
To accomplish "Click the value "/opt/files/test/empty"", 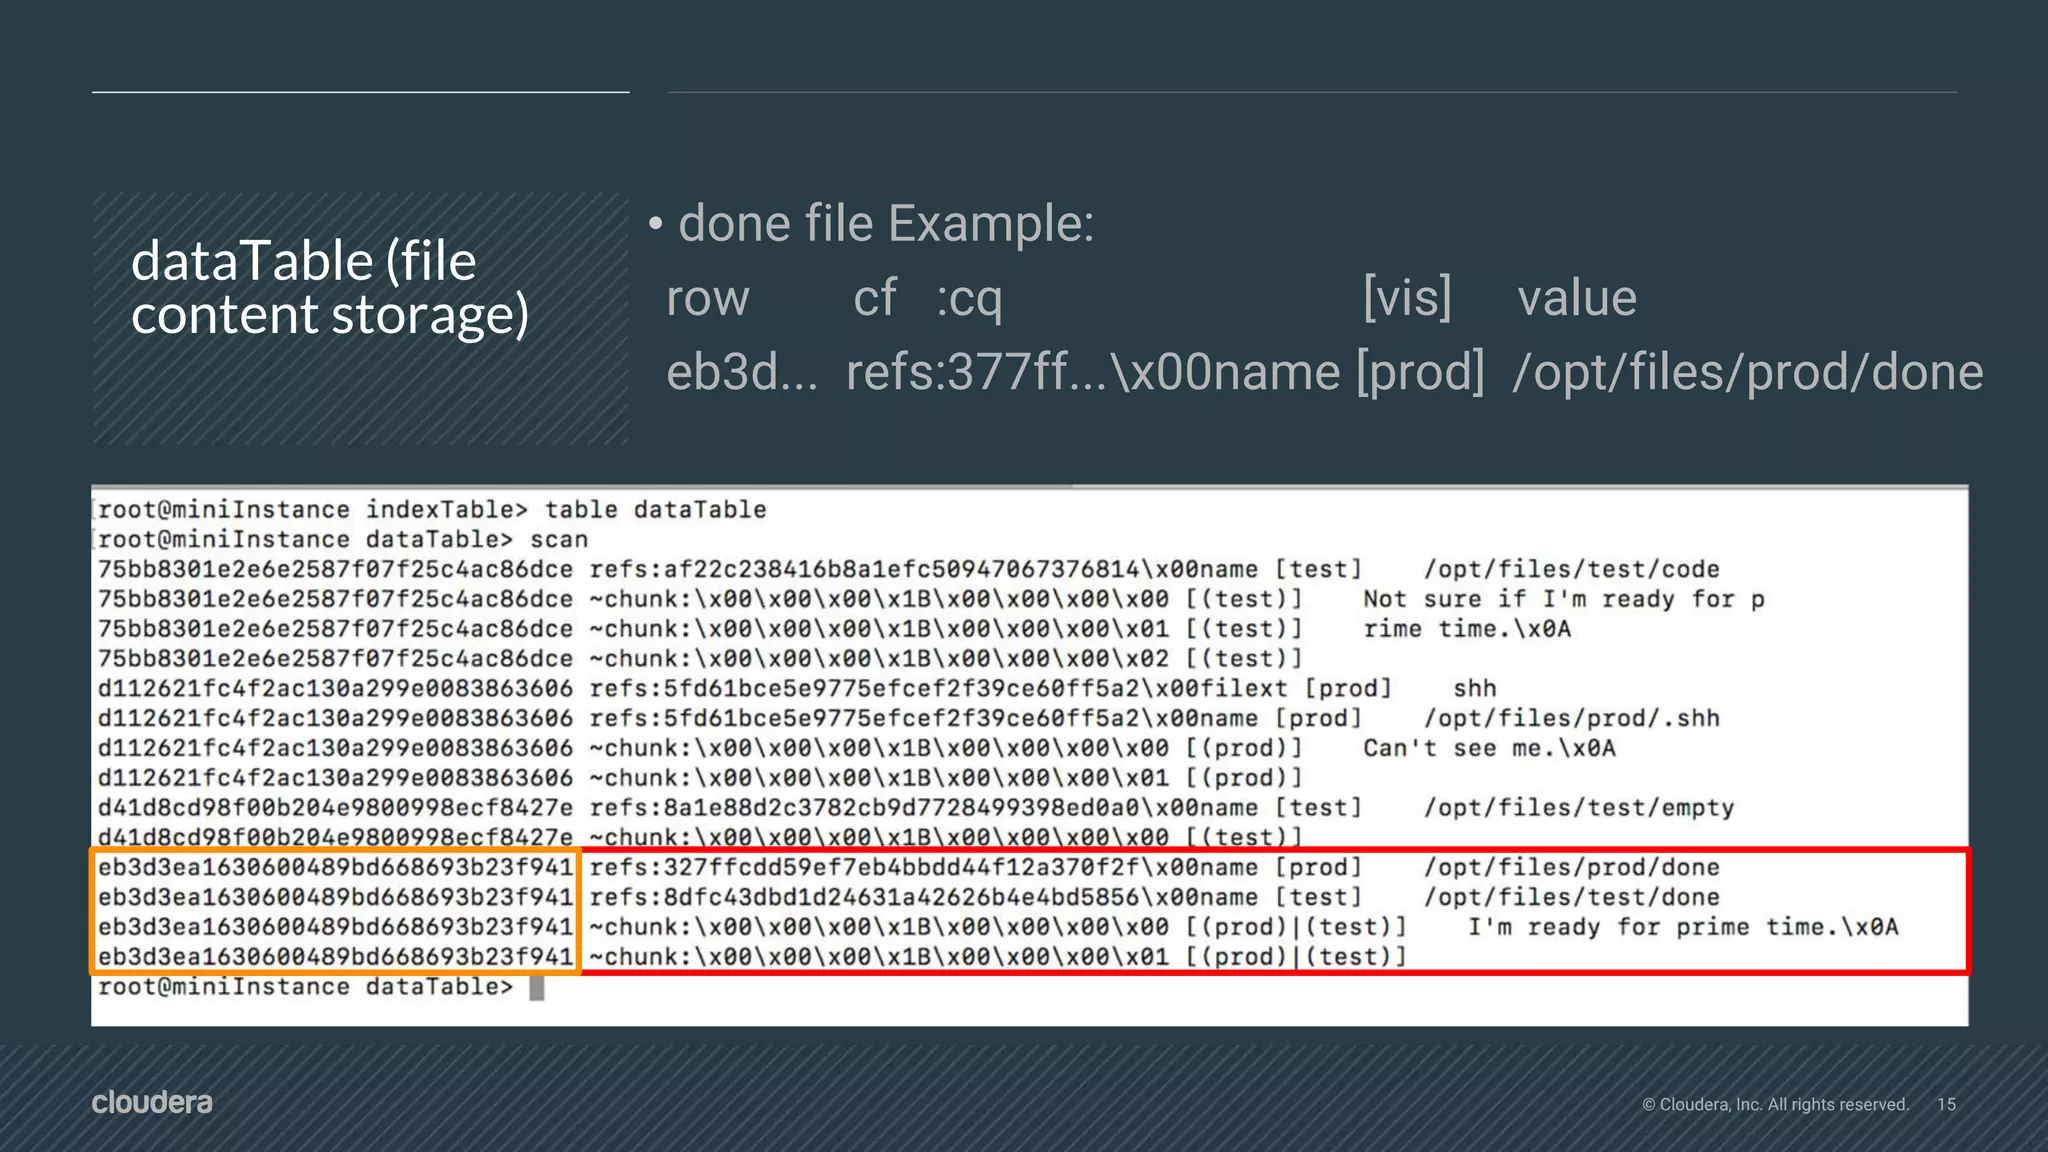I will point(1579,808).
